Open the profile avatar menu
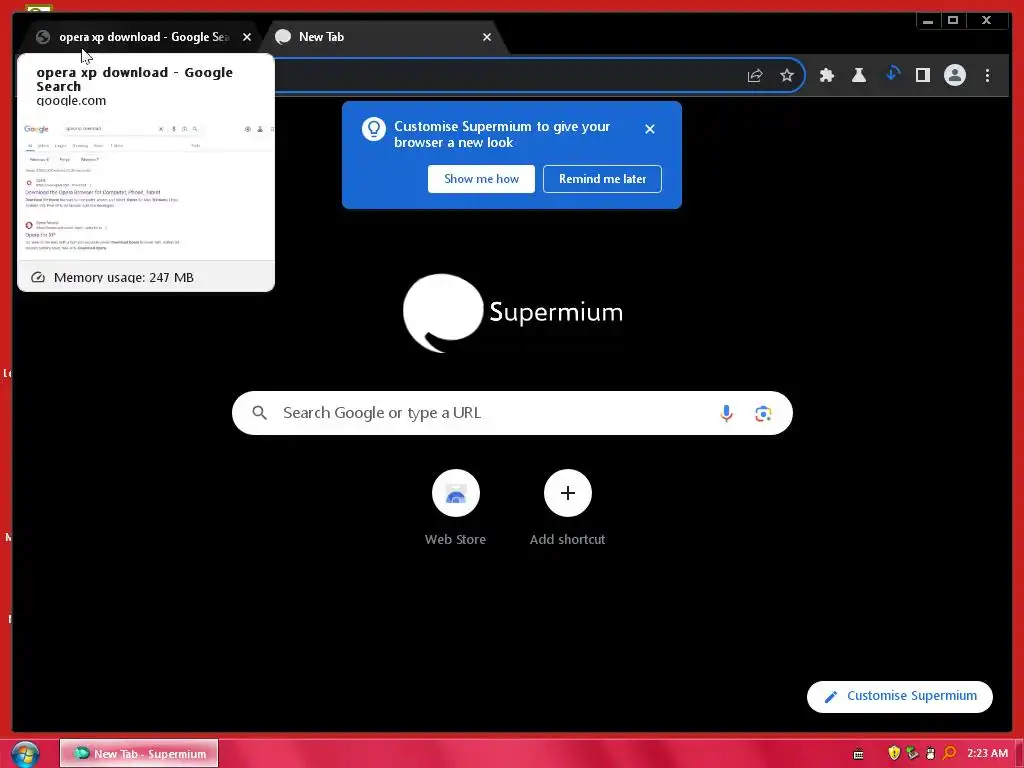 coord(955,75)
